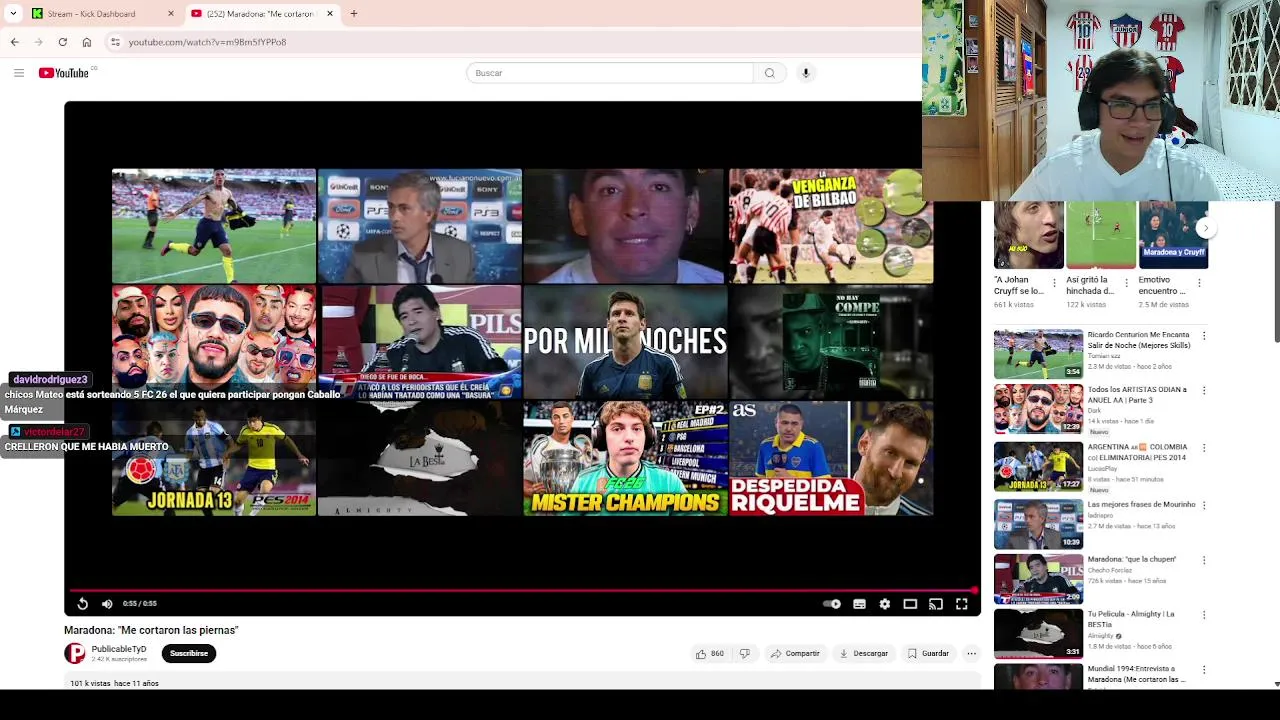Open options for Tu Pelicula Almighty video
This screenshot has width=1280, height=720.
pos(1204,615)
